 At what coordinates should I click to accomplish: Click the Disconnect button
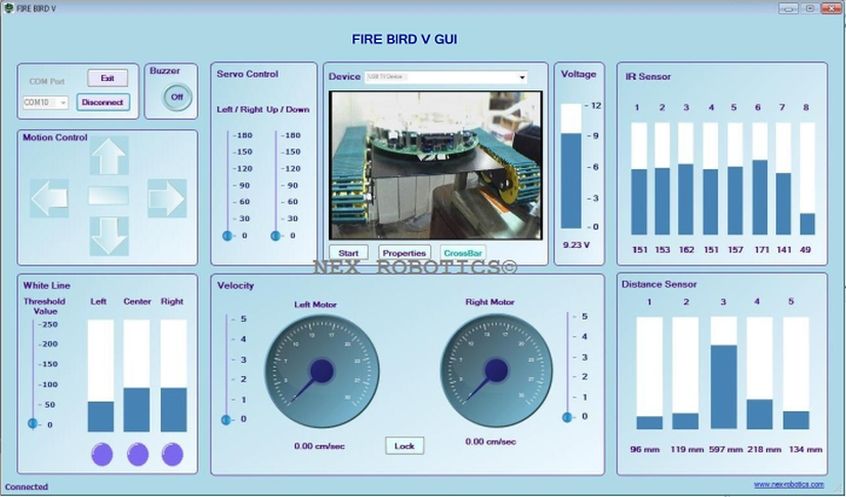(x=103, y=102)
